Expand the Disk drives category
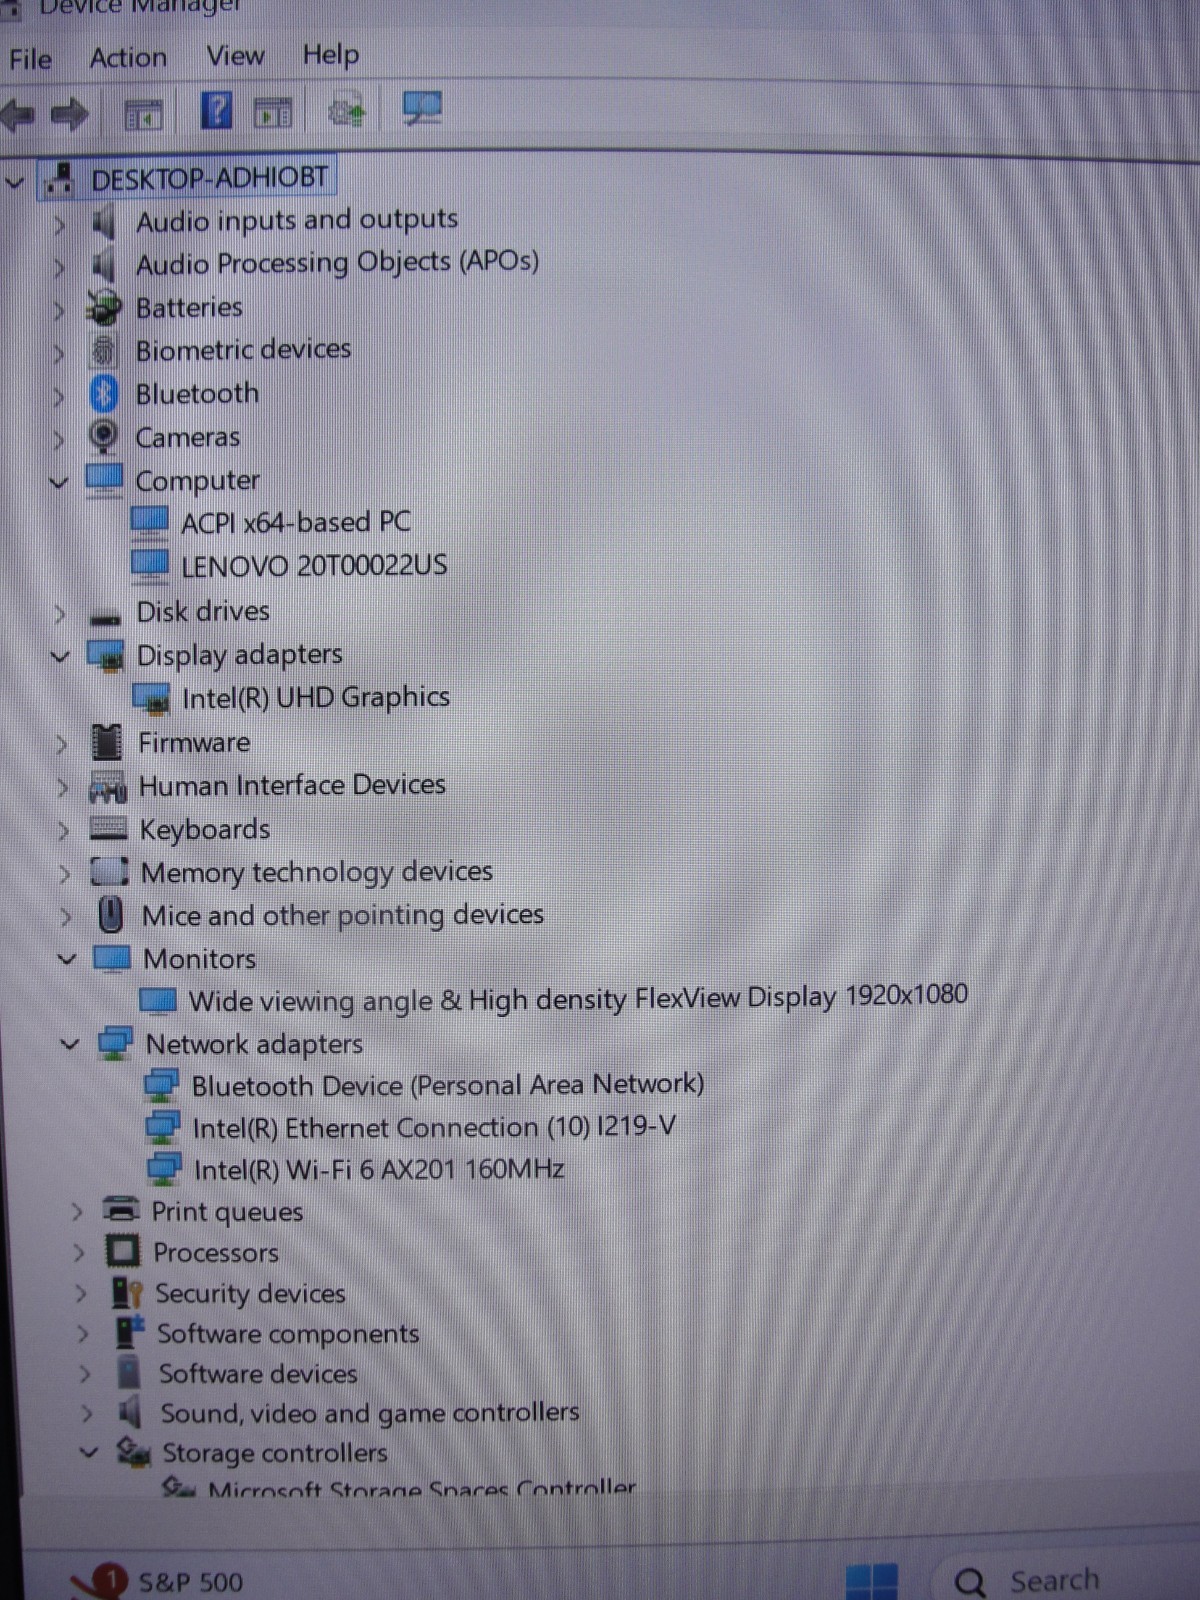The width and height of the screenshot is (1200, 1600). click(x=60, y=613)
